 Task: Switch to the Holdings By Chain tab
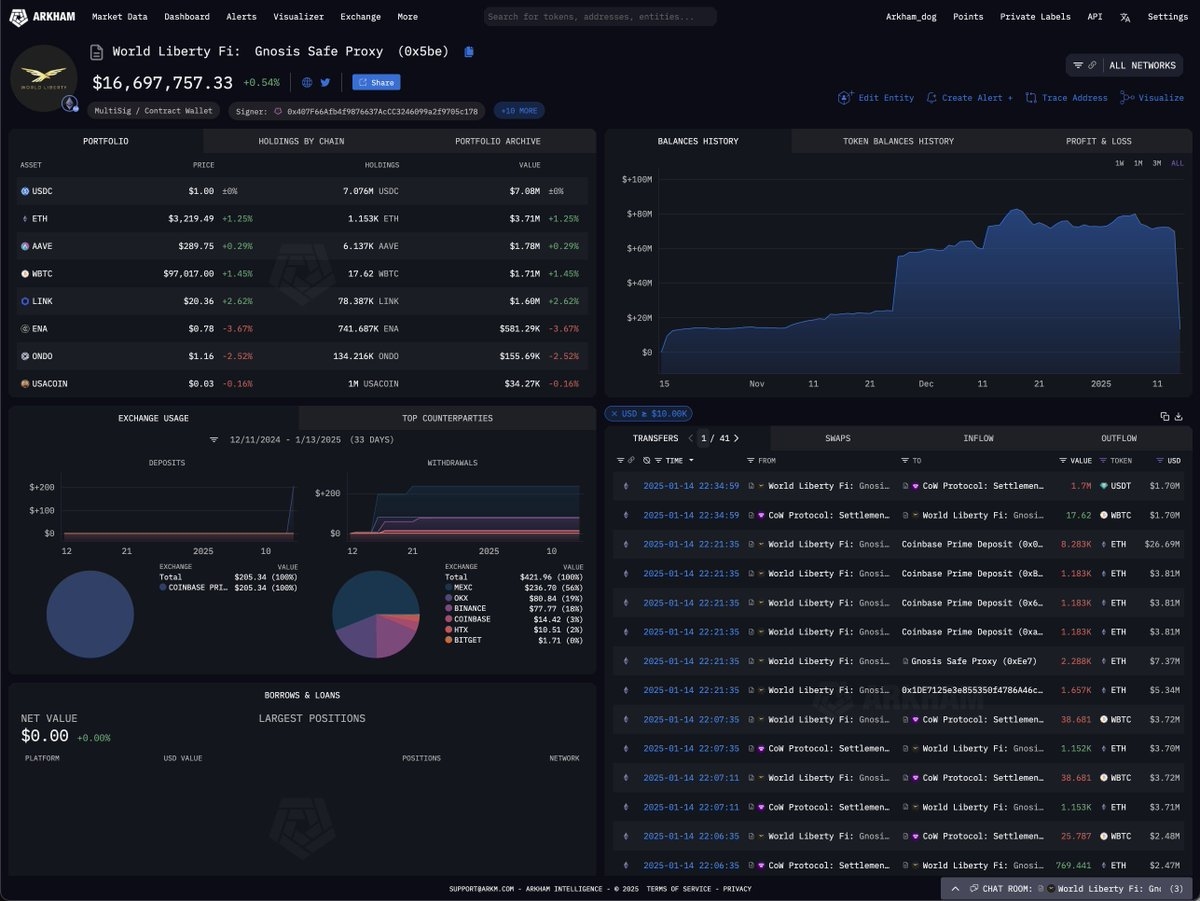tap(301, 141)
